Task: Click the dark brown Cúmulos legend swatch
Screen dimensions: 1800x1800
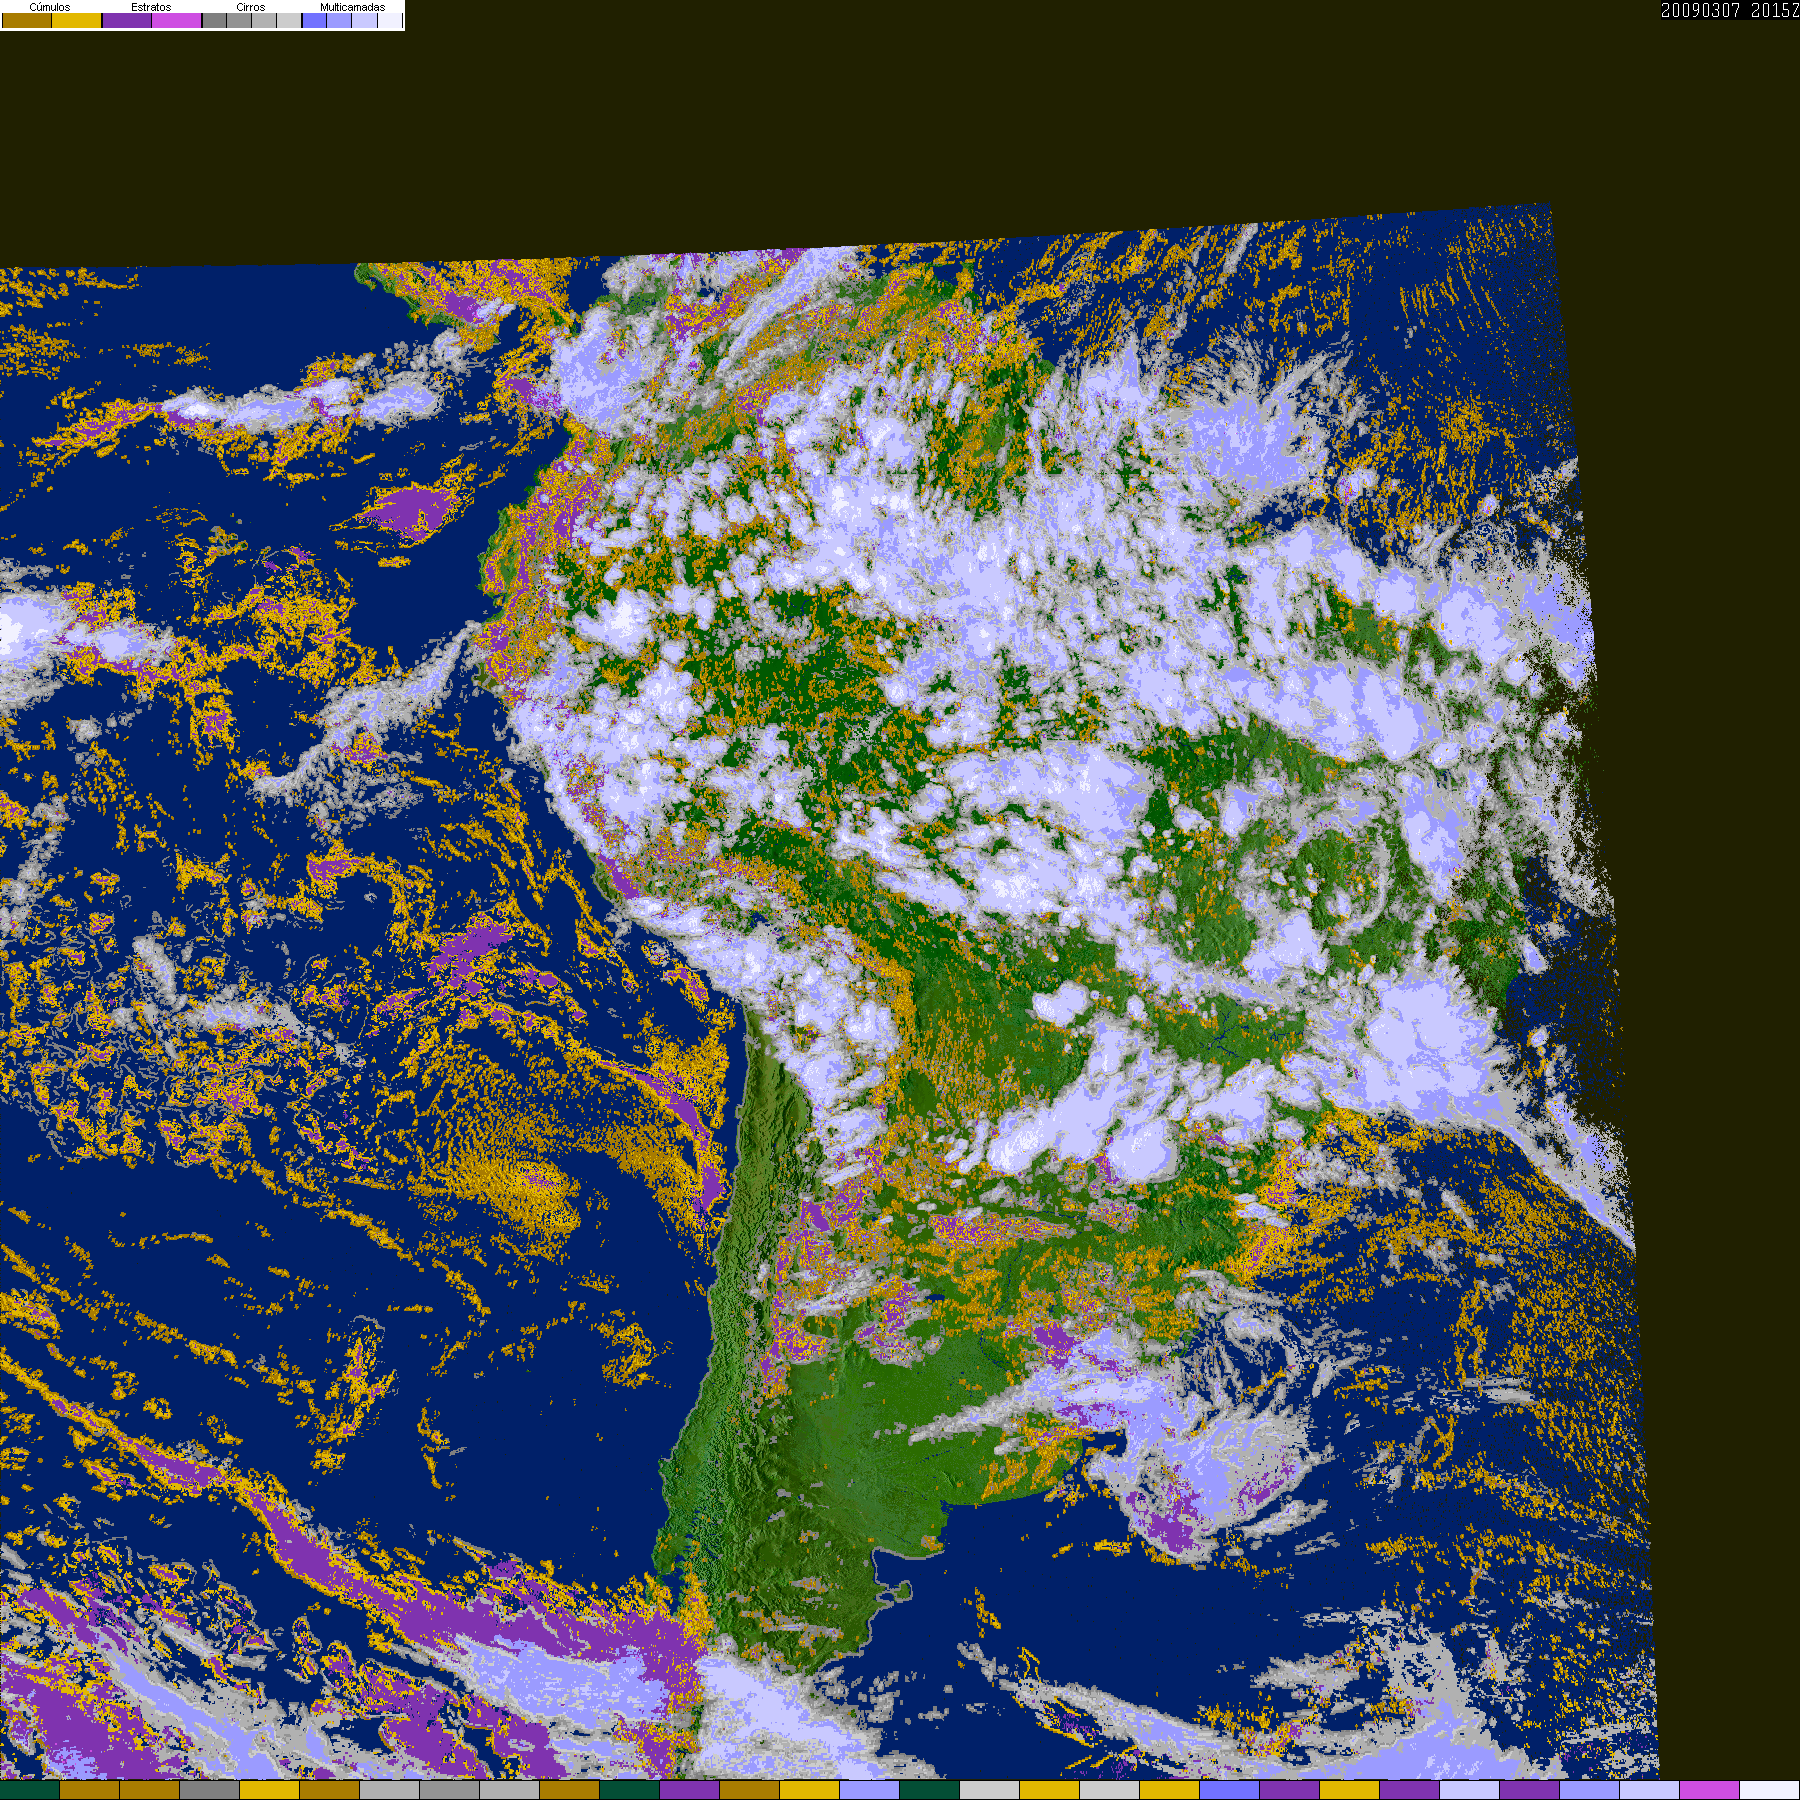Action: tap(27, 20)
